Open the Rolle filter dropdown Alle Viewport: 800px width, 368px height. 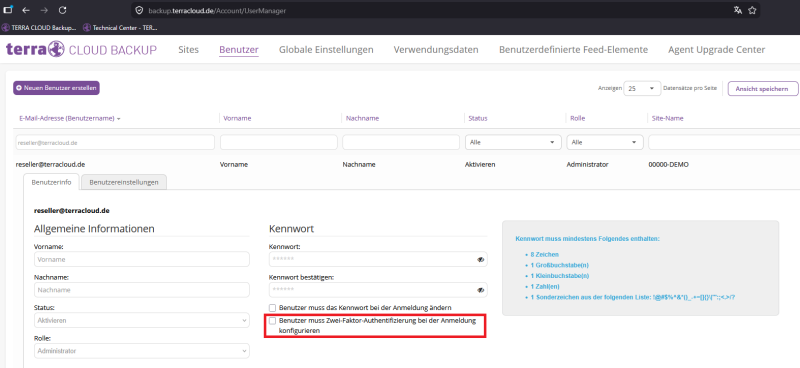tap(605, 142)
